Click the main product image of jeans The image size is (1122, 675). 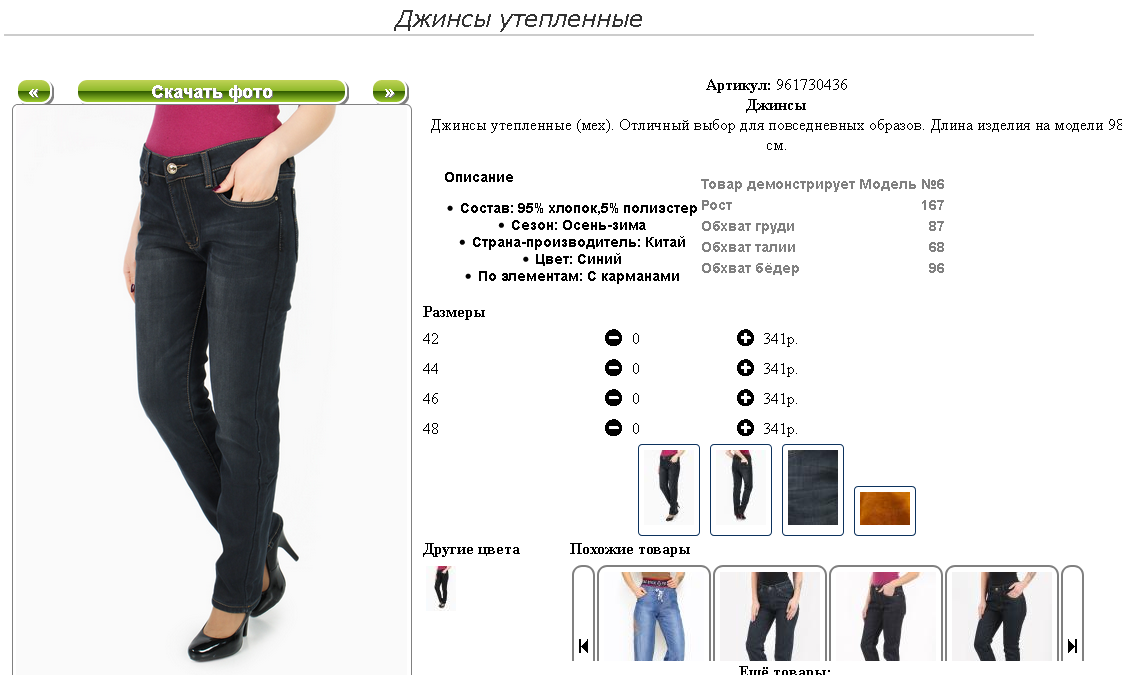click(x=212, y=390)
